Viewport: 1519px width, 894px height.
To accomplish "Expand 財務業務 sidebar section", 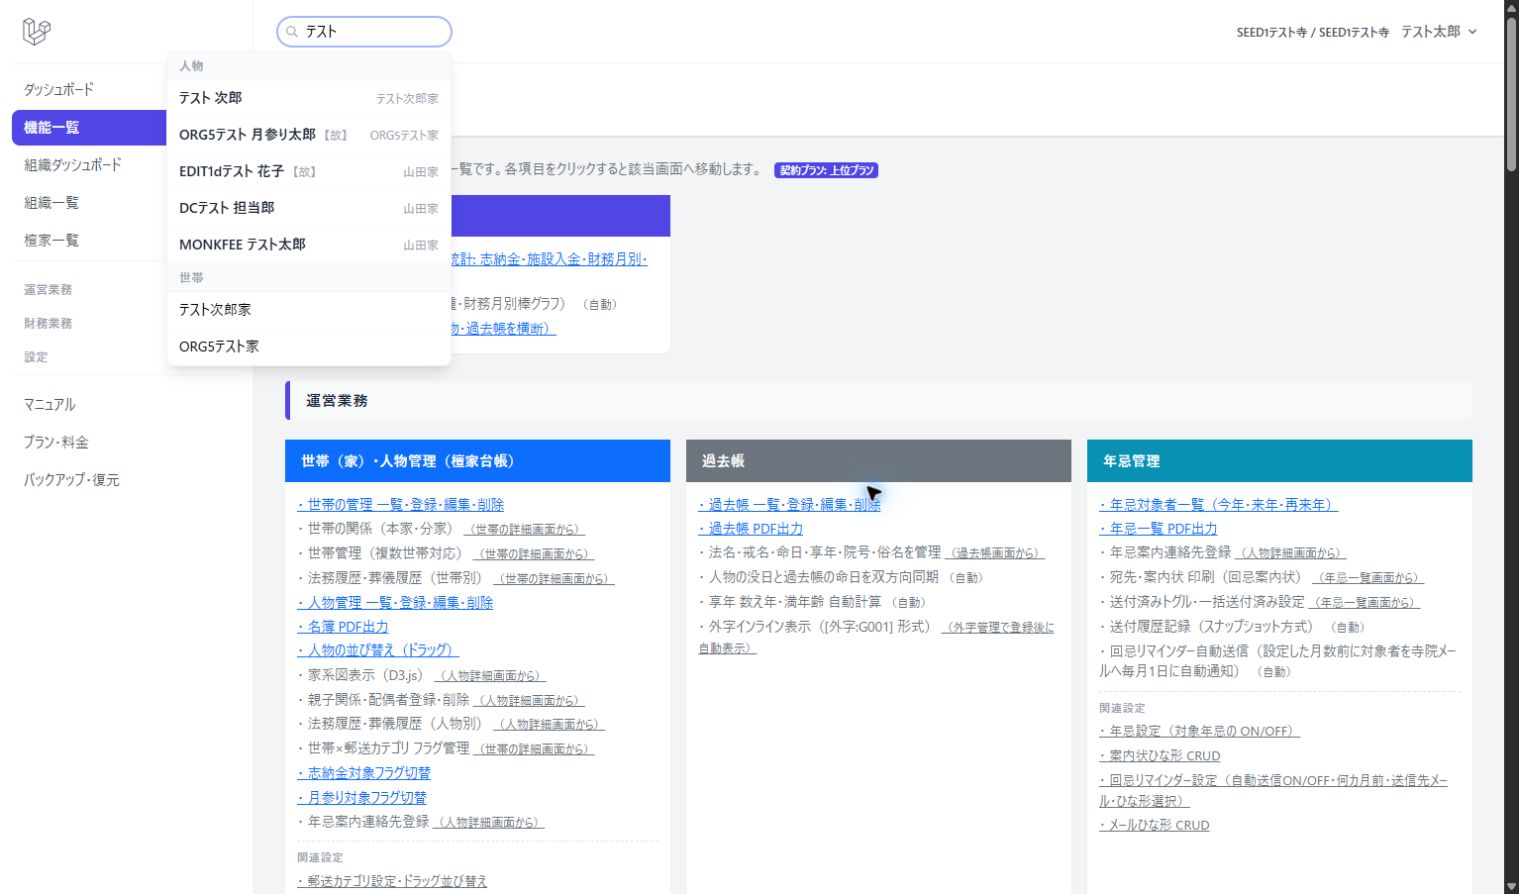I will (48, 324).
